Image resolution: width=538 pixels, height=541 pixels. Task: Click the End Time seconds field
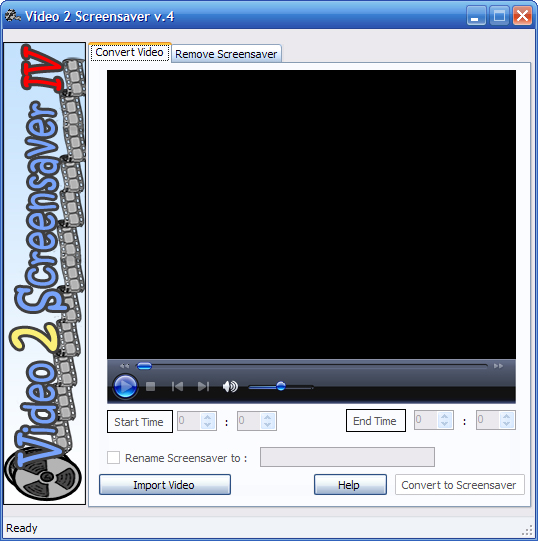[488, 420]
